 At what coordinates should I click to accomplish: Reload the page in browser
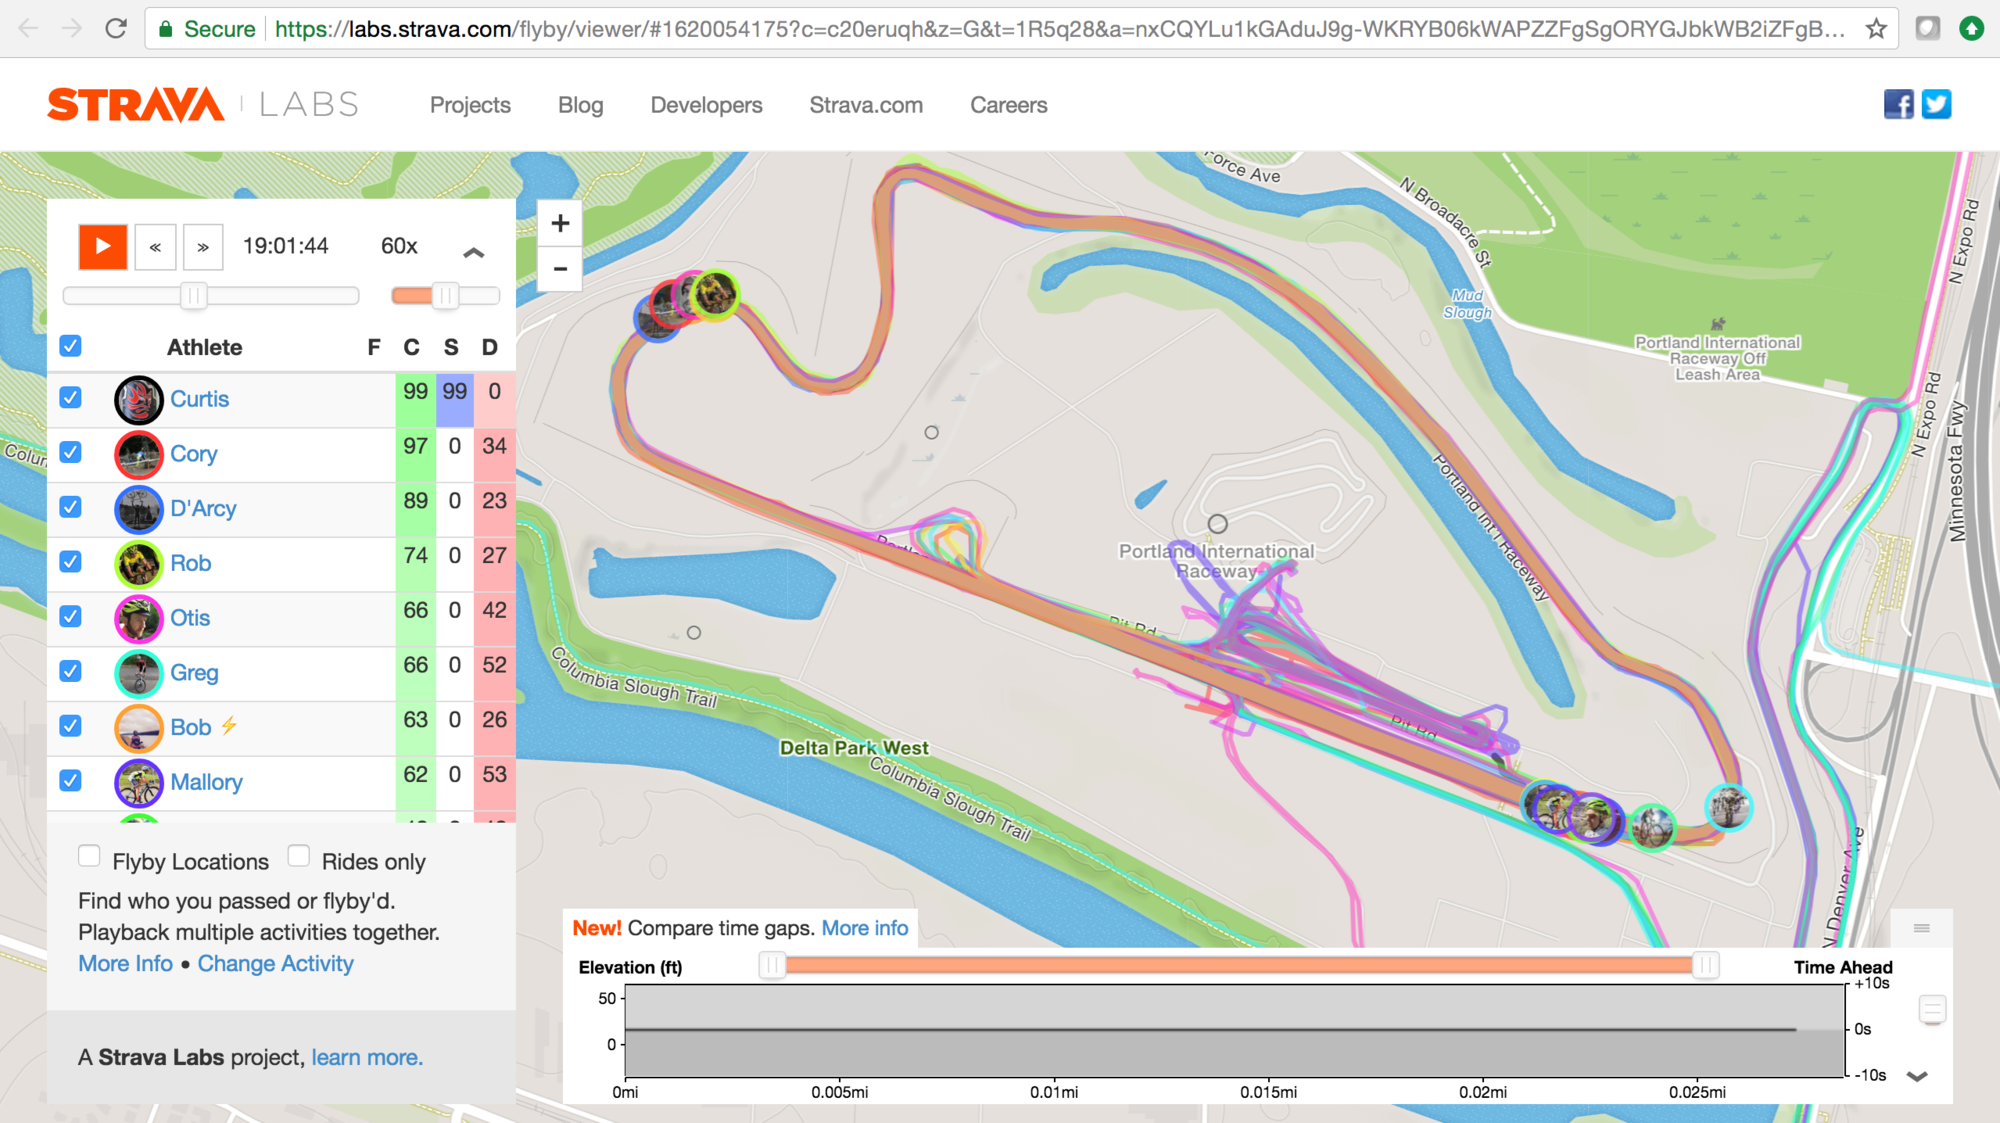click(116, 28)
